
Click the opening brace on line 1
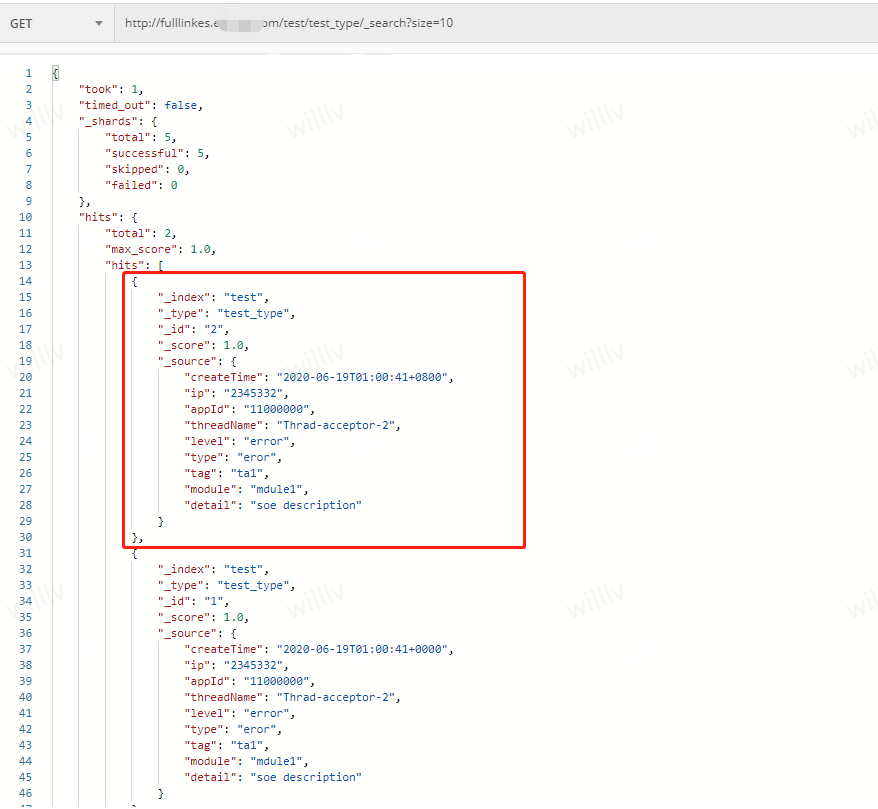[x=55, y=73]
